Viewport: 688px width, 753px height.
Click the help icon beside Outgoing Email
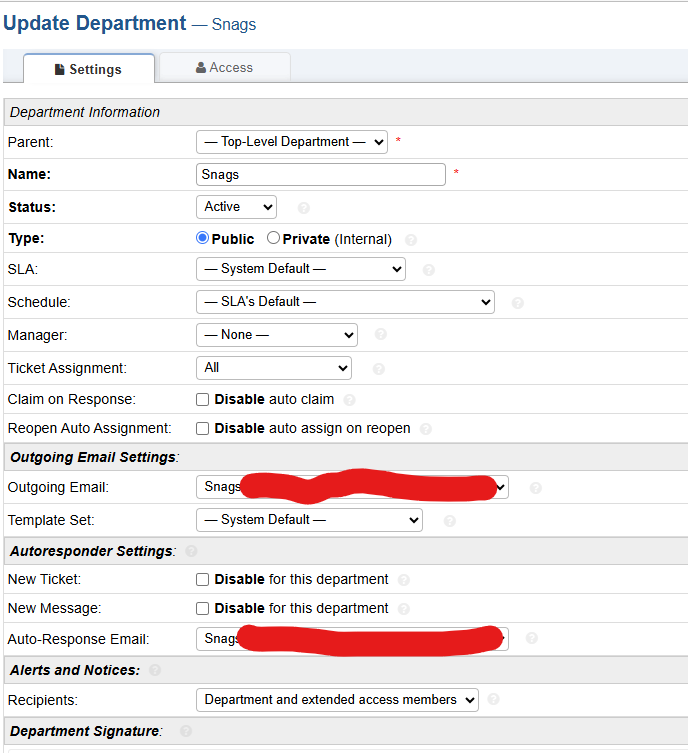tap(536, 488)
